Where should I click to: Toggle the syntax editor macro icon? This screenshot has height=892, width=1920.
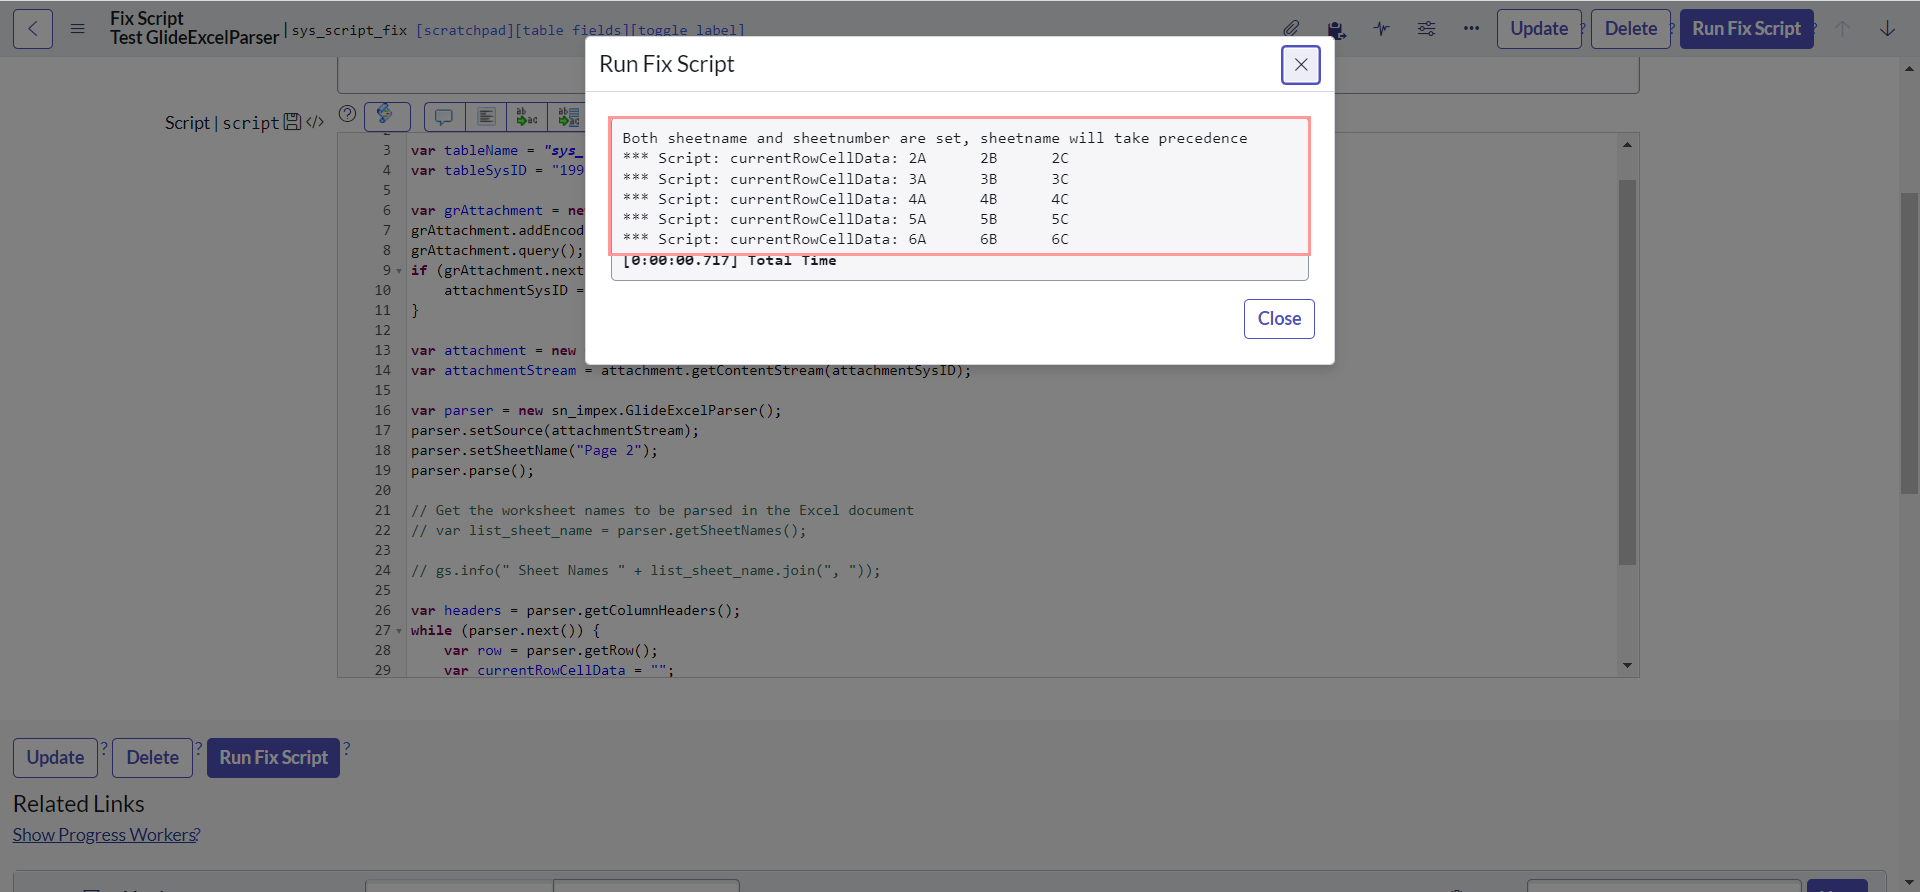point(387,117)
